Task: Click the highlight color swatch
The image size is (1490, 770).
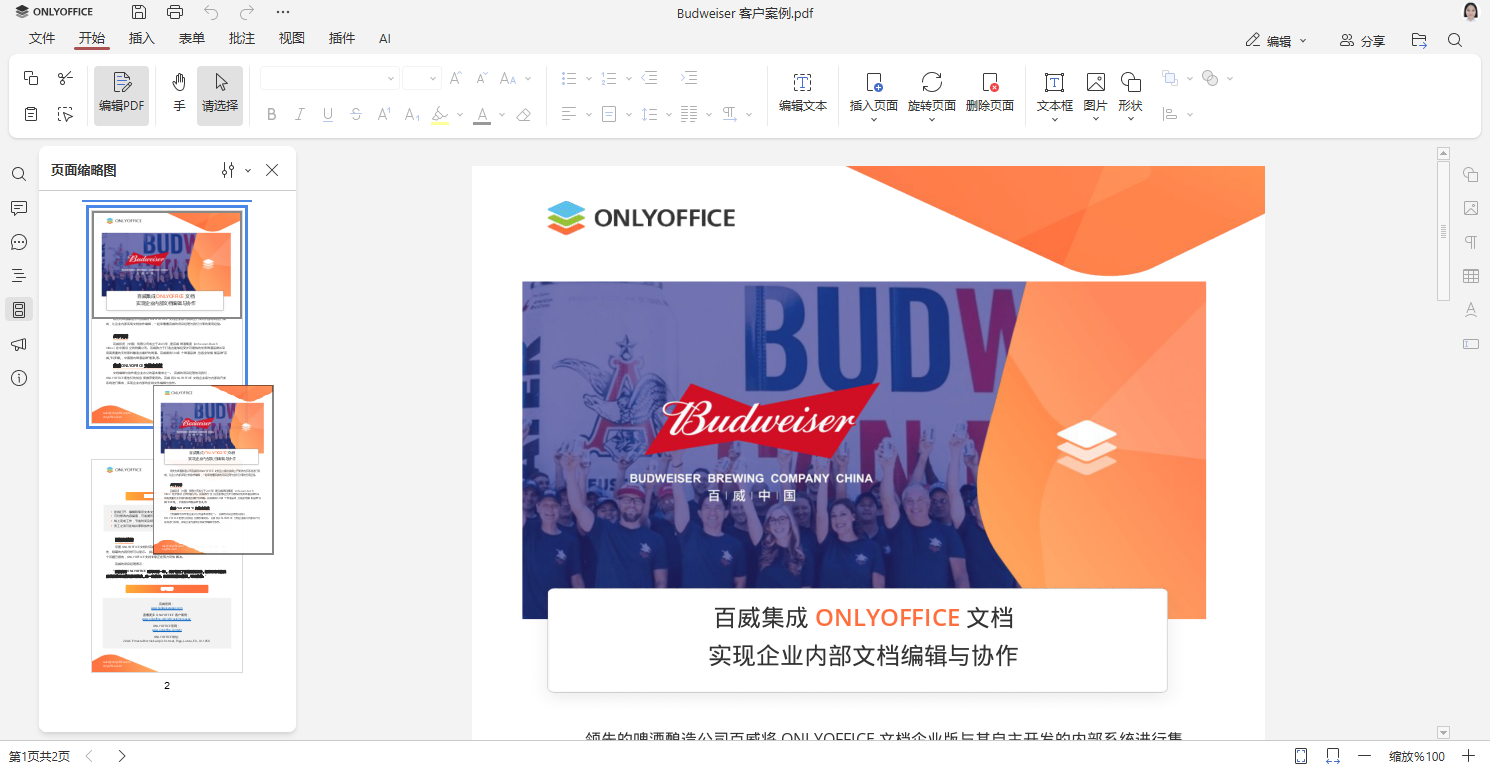Action: pyautogui.click(x=440, y=115)
